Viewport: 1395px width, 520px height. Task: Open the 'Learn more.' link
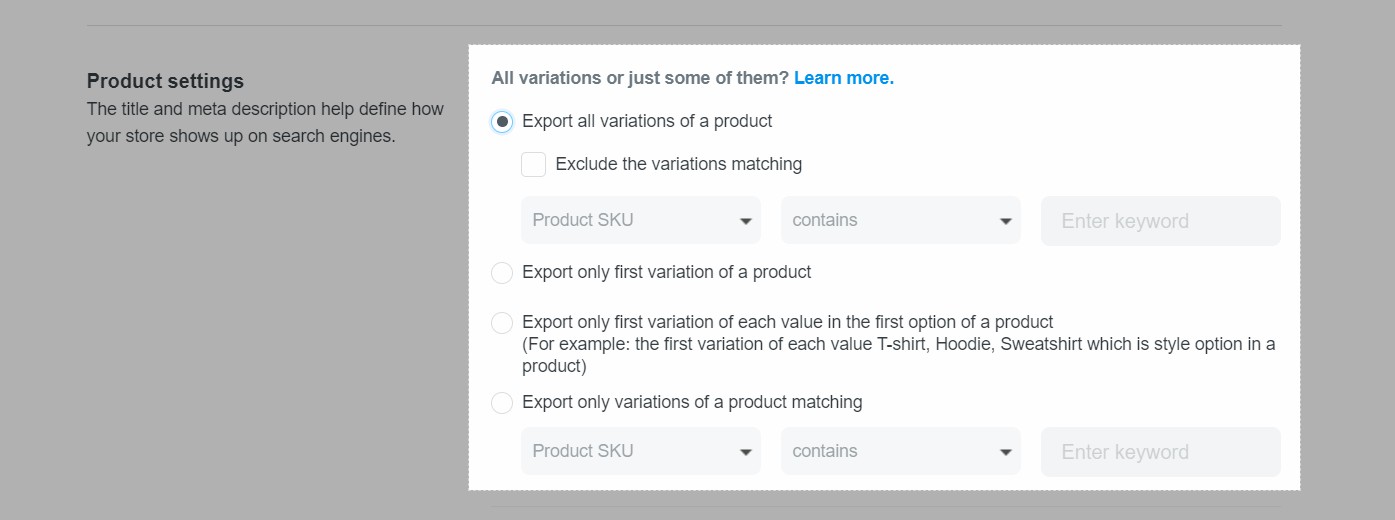(843, 78)
